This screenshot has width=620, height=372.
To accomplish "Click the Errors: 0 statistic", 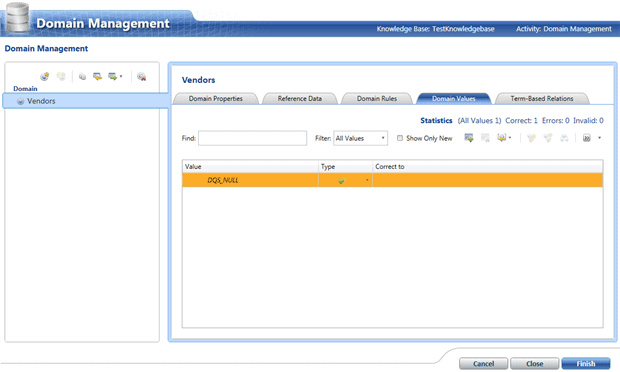I will pyautogui.click(x=556, y=121).
